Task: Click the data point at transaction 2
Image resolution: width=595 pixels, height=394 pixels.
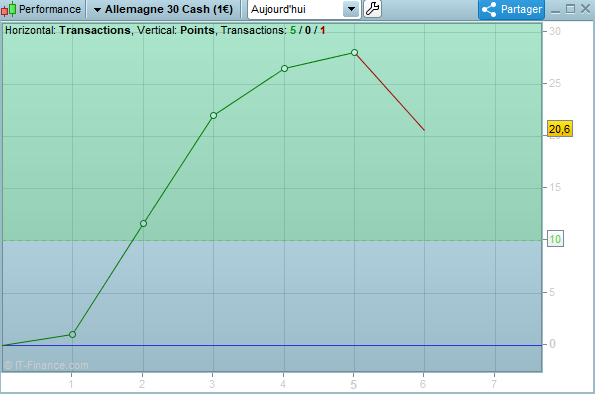Action: tap(143, 224)
